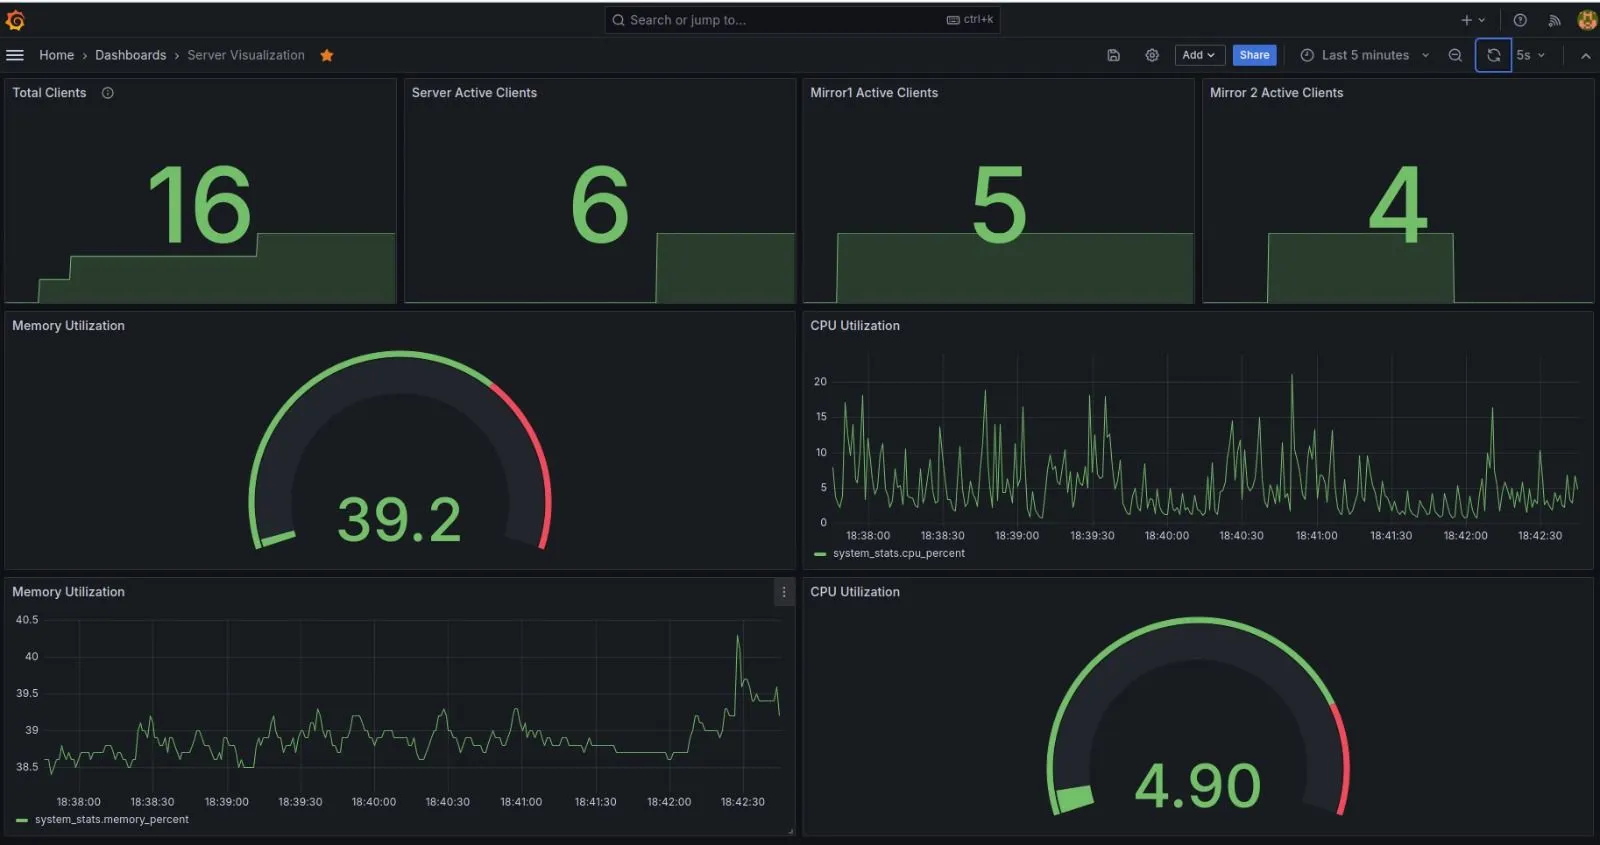Navigate to Dashboards breadcrumb
The image size is (1600, 845).
(130, 55)
